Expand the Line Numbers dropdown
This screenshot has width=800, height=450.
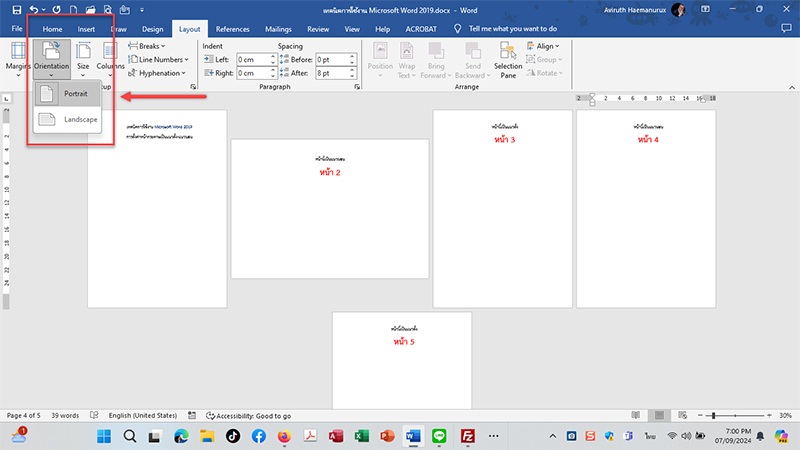(x=157, y=60)
